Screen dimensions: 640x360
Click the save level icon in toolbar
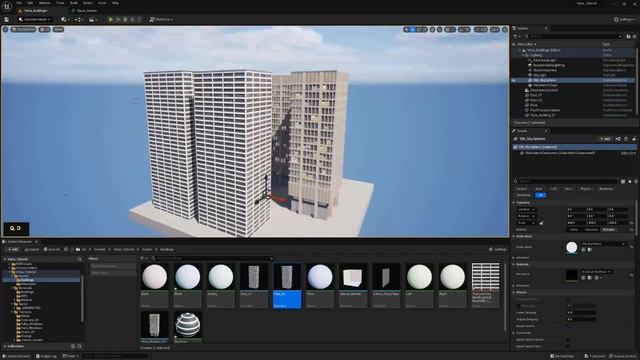[7, 19]
